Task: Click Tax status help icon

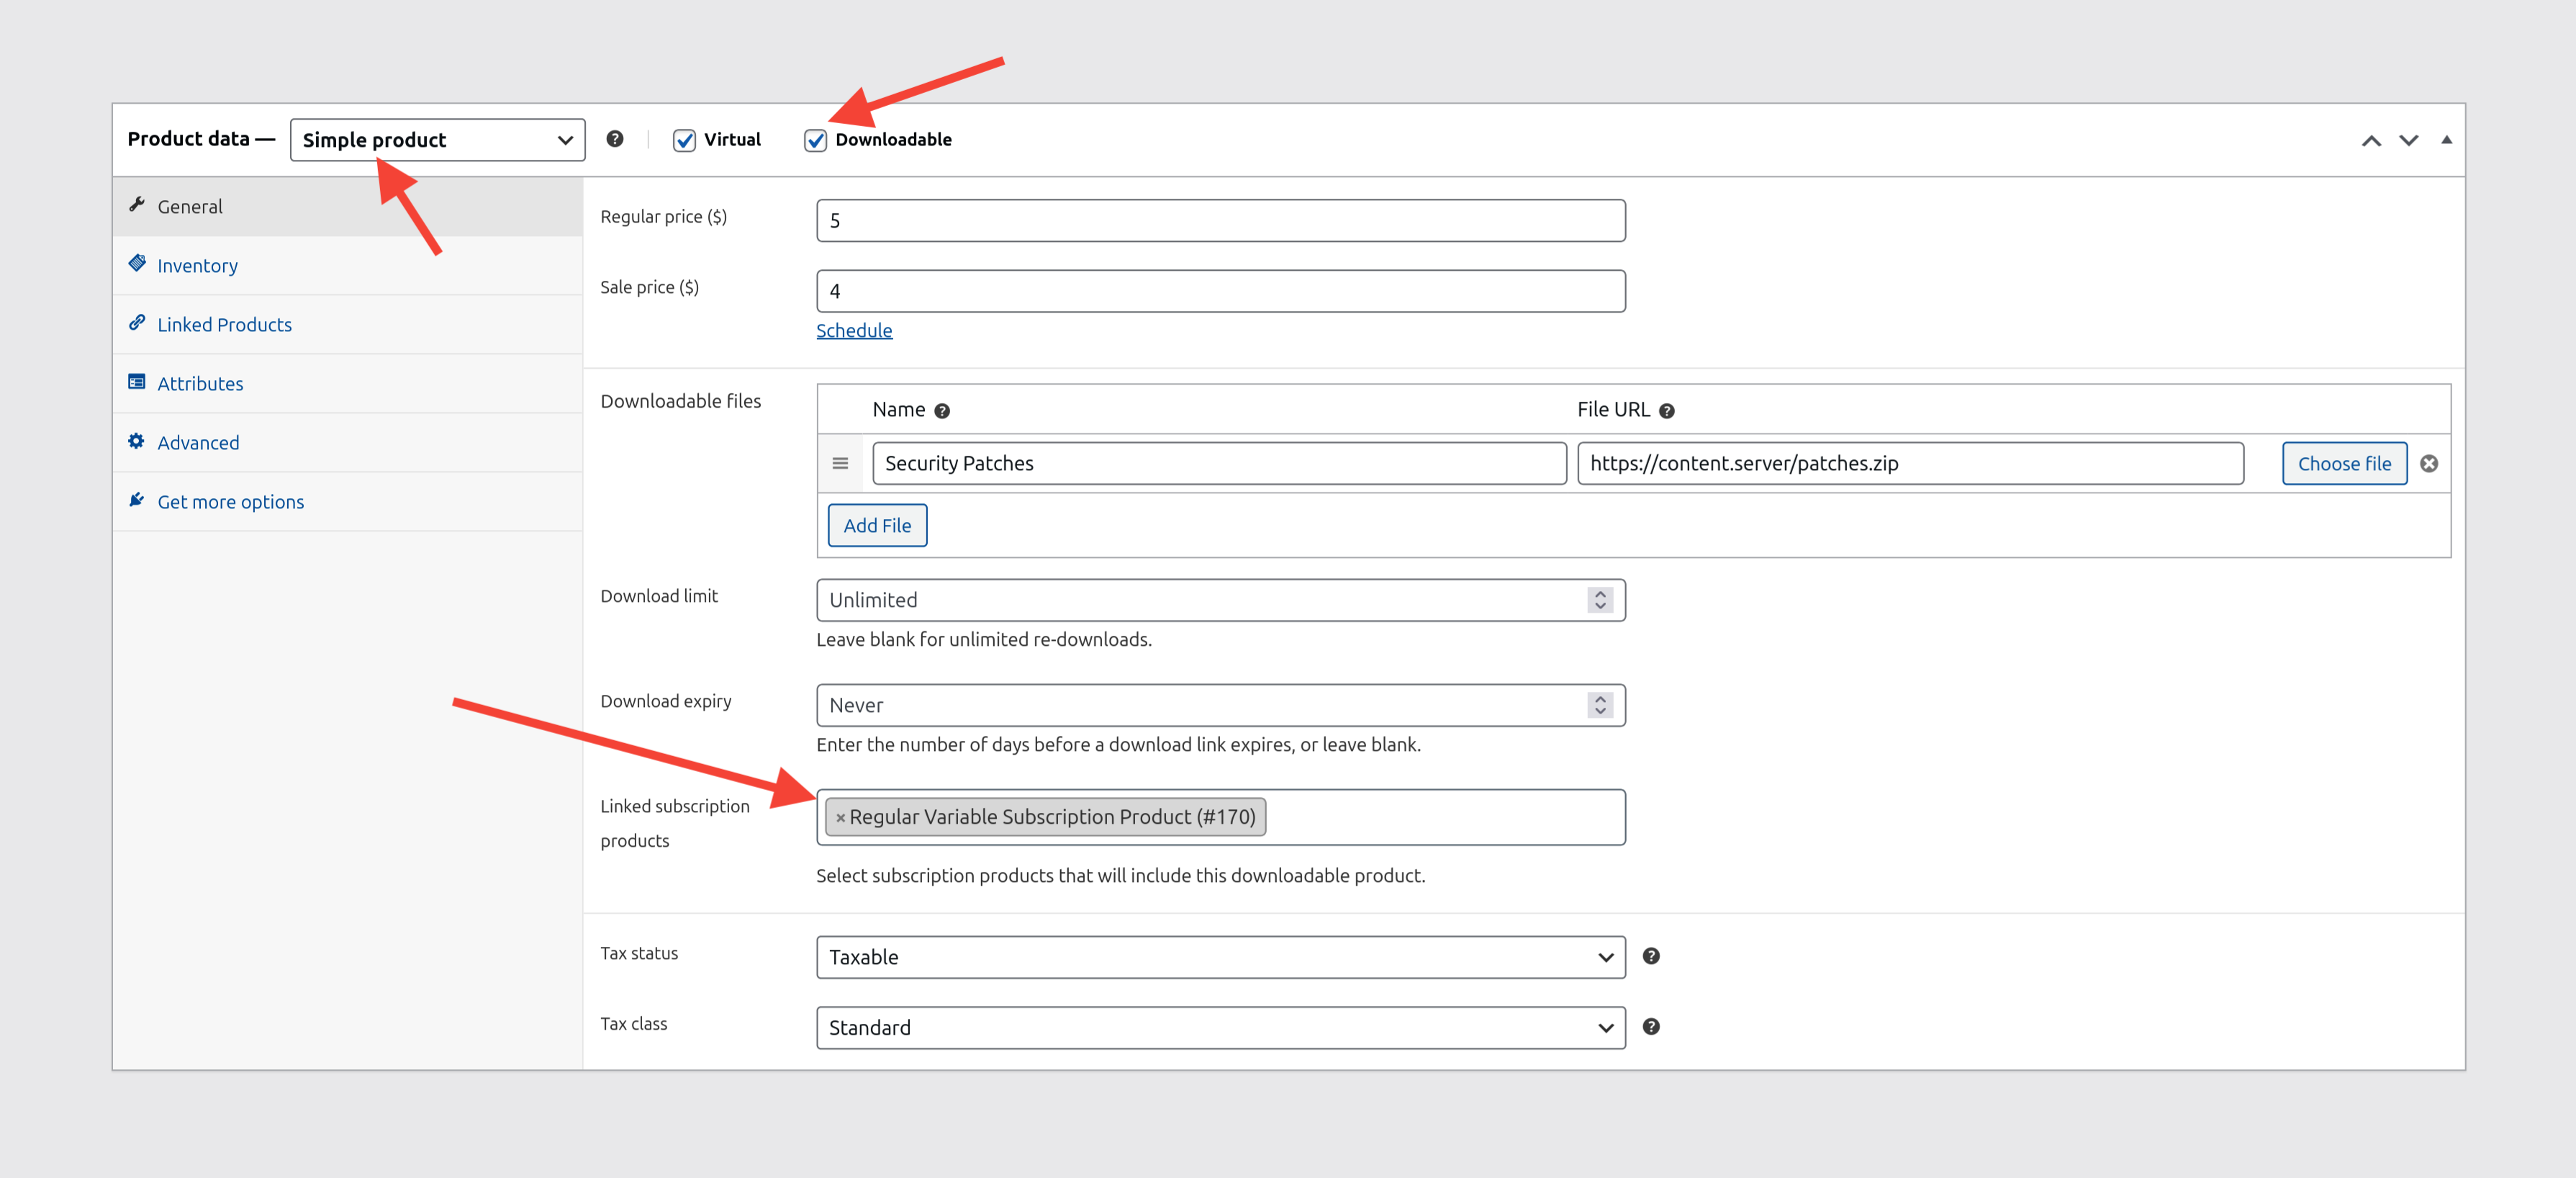Action: click(1651, 956)
